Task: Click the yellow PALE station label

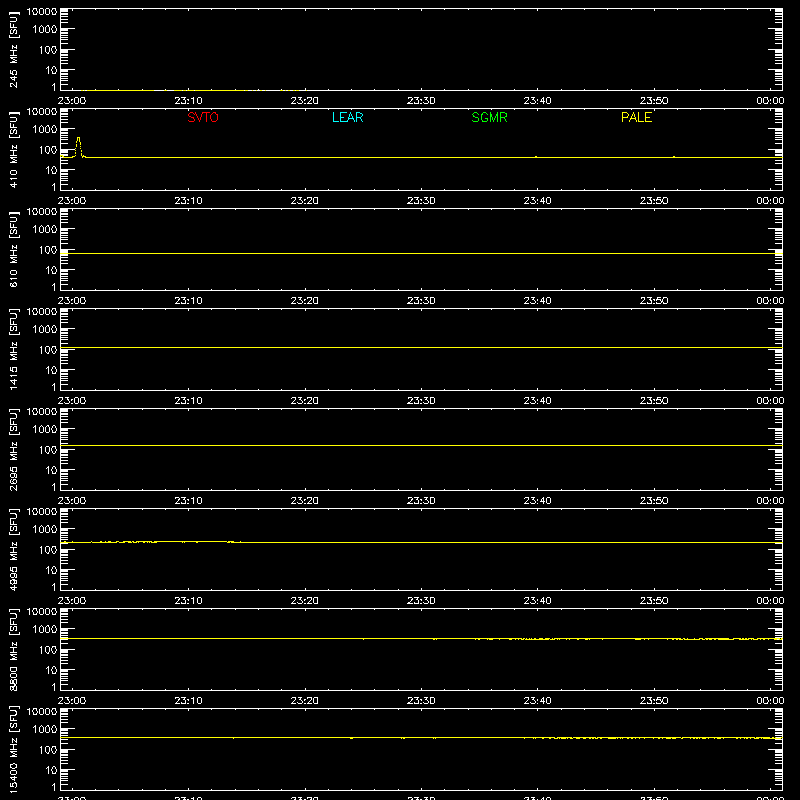Action: tap(636, 117)
